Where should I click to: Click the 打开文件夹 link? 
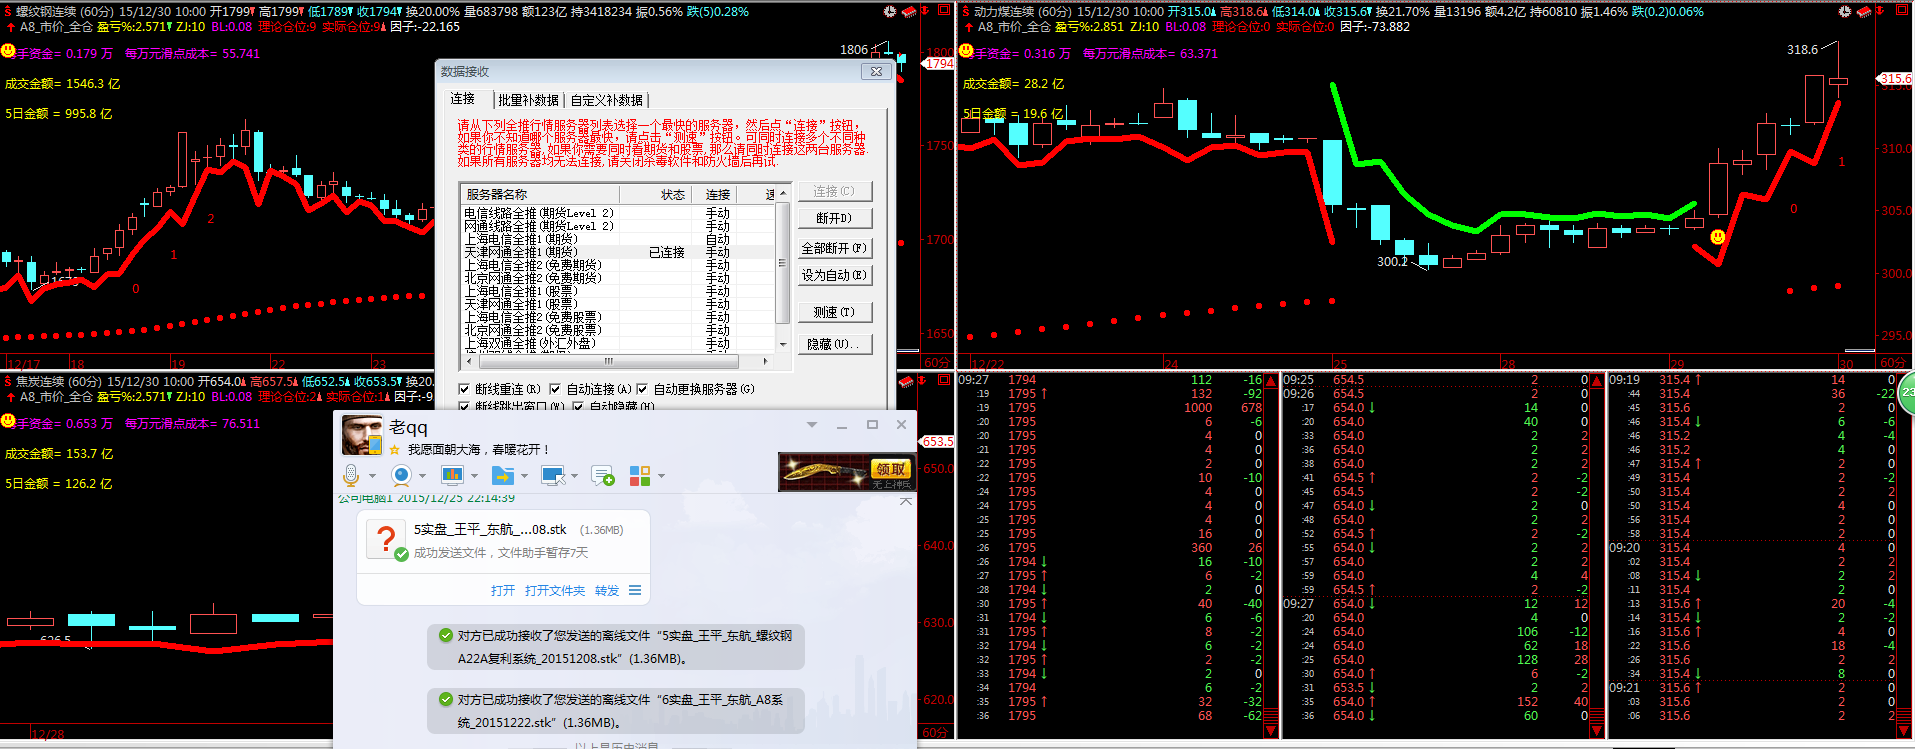pyautogui.click(x=555, y=591)
